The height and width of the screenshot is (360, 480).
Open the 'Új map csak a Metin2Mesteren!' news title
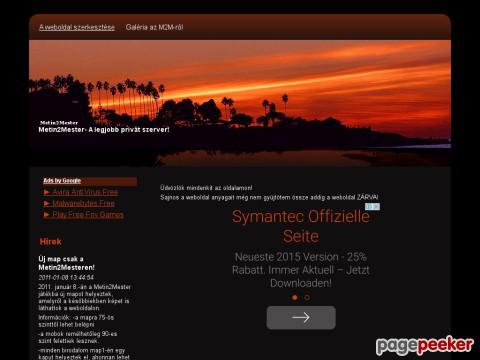click(x=66, y=263)
